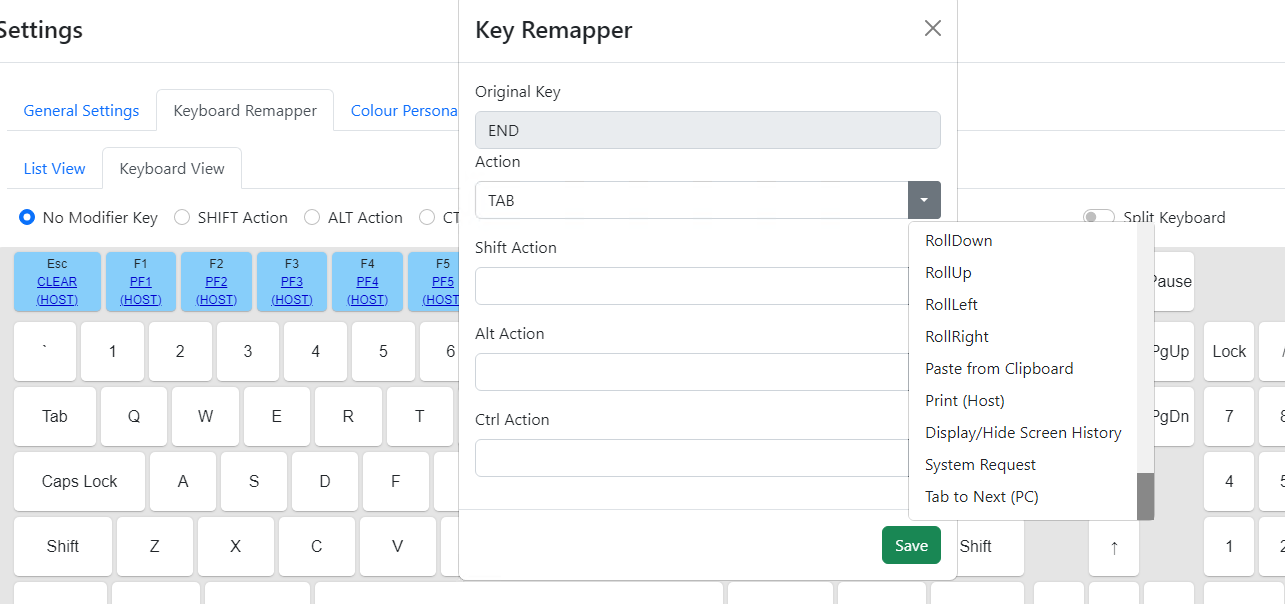Open the General Settings tab
The height and width of the screenshot is (604, 1285).
pos(81,110)
